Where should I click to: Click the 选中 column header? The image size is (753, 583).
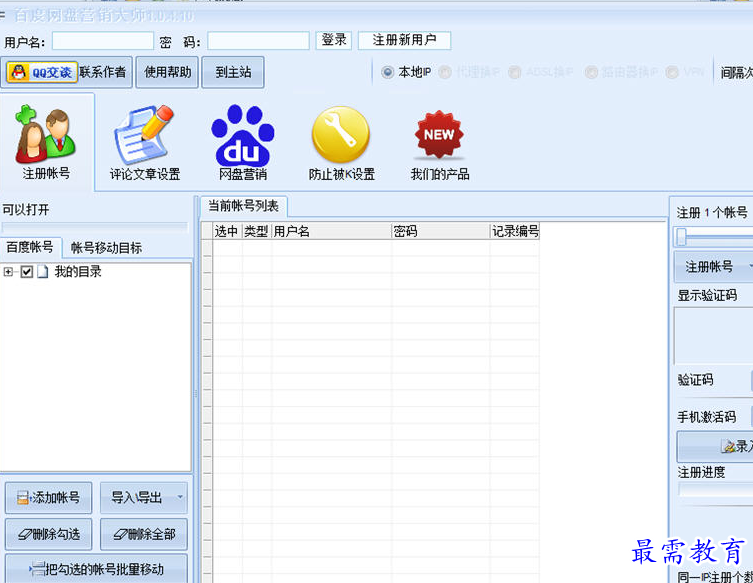[228, 231]
